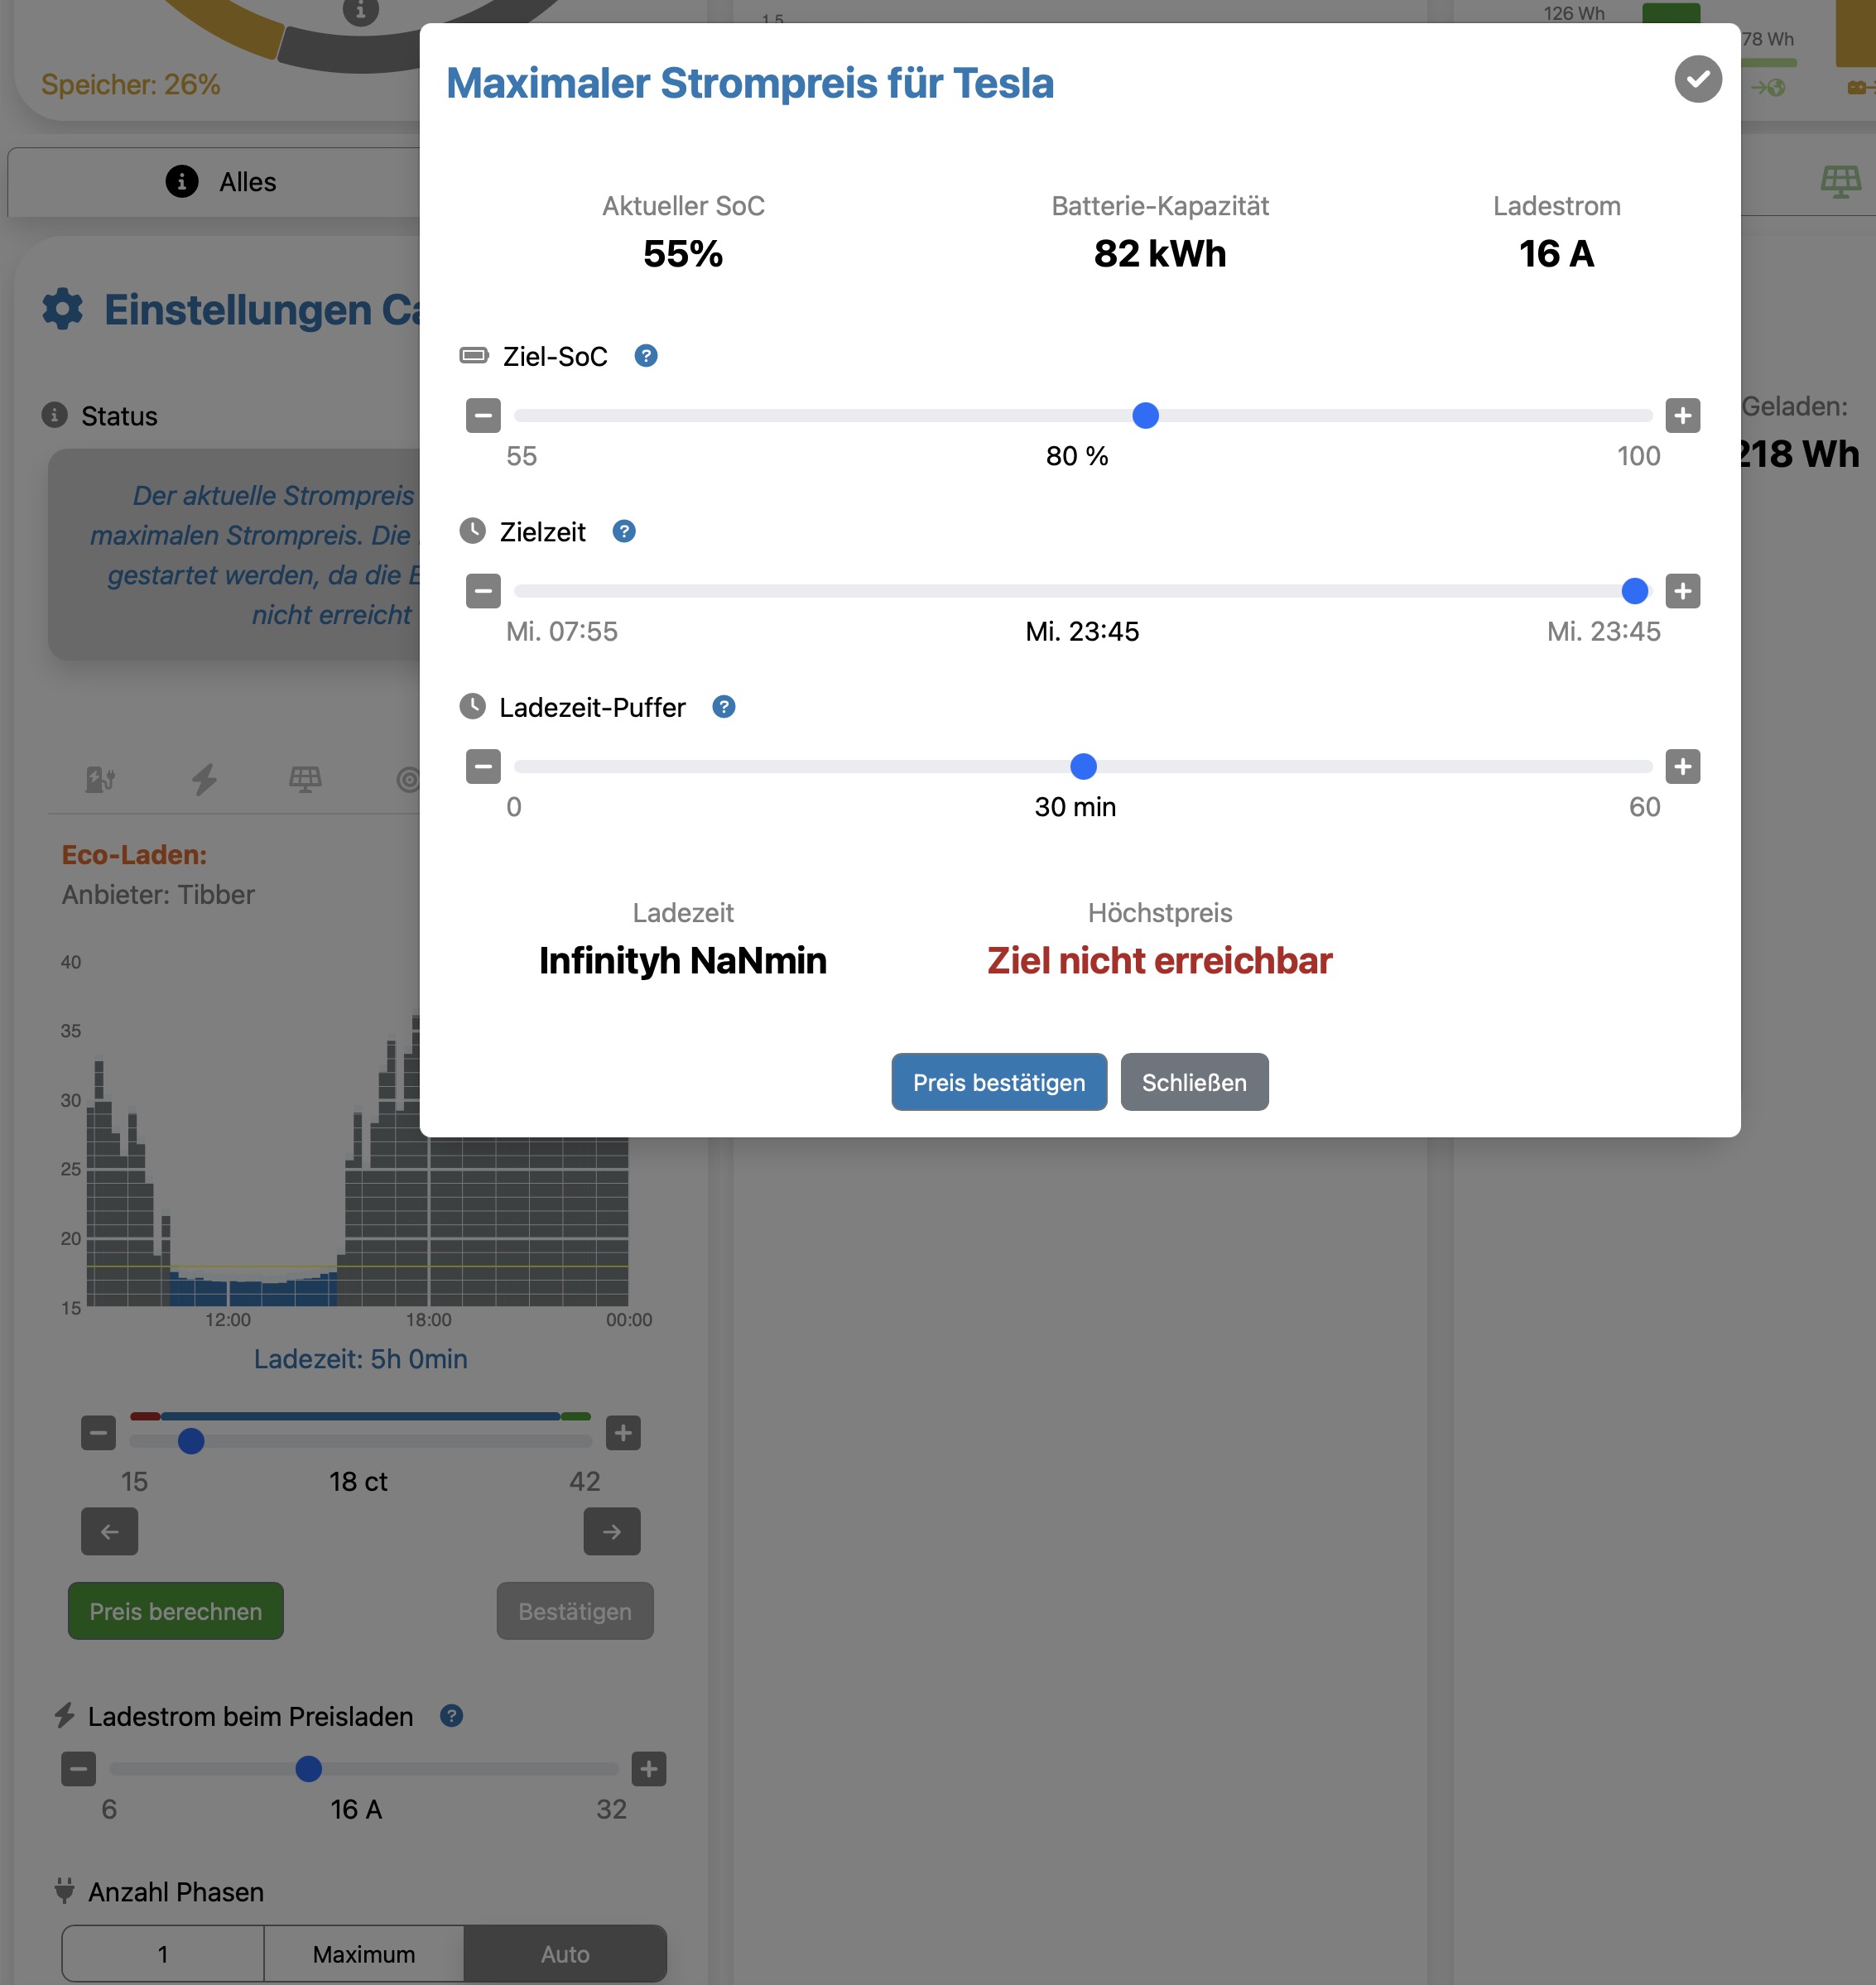Increase Ladezeit-Puffer with plus button
Screen dimensions: 1876x1985
click(x=1682, y=767)
